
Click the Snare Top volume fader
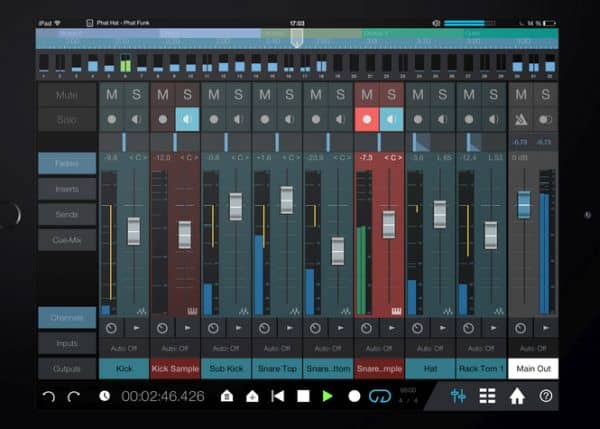pos(287,200)
